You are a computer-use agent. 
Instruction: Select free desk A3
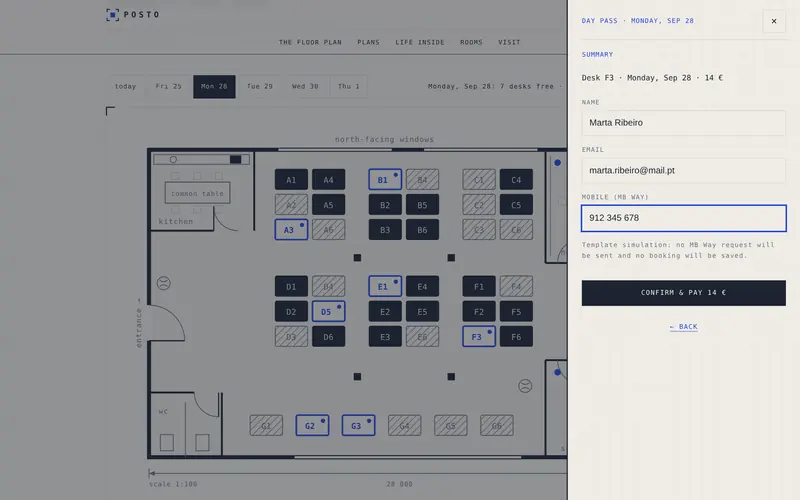291,230
